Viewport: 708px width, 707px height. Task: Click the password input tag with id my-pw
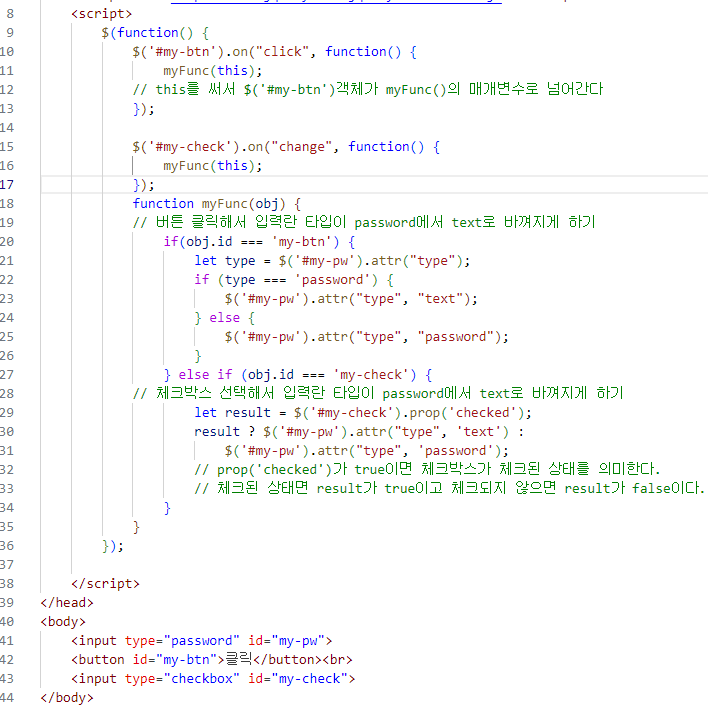[x=202, y=641]
